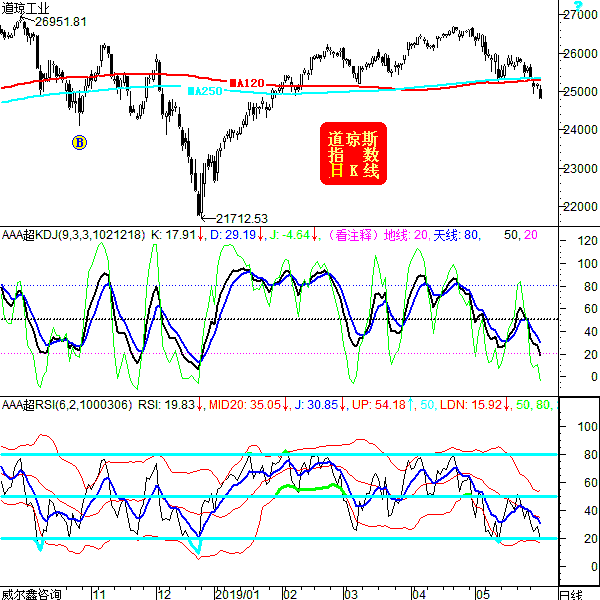Click the 120 label on KDJ axis
This screenshot has height=600, width=600.
point(587,241)
